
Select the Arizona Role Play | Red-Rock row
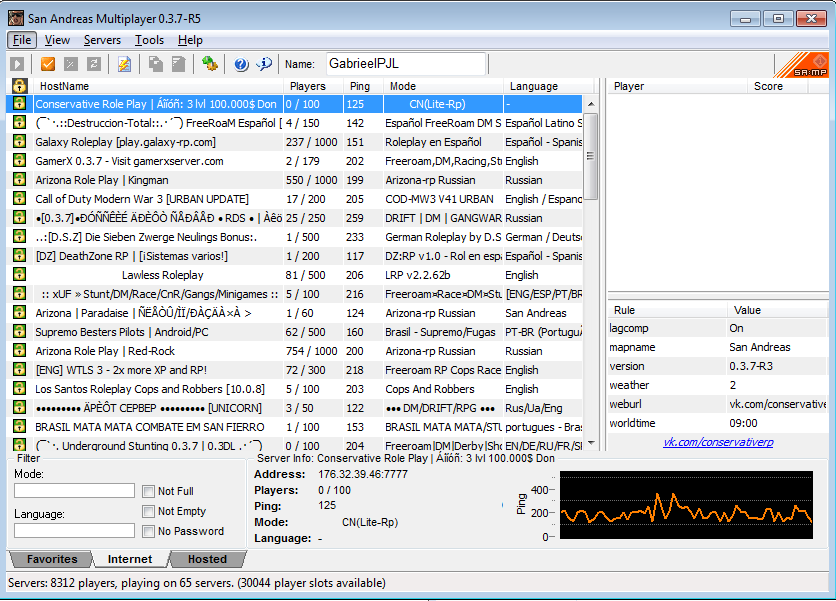(x=294, y=351)
